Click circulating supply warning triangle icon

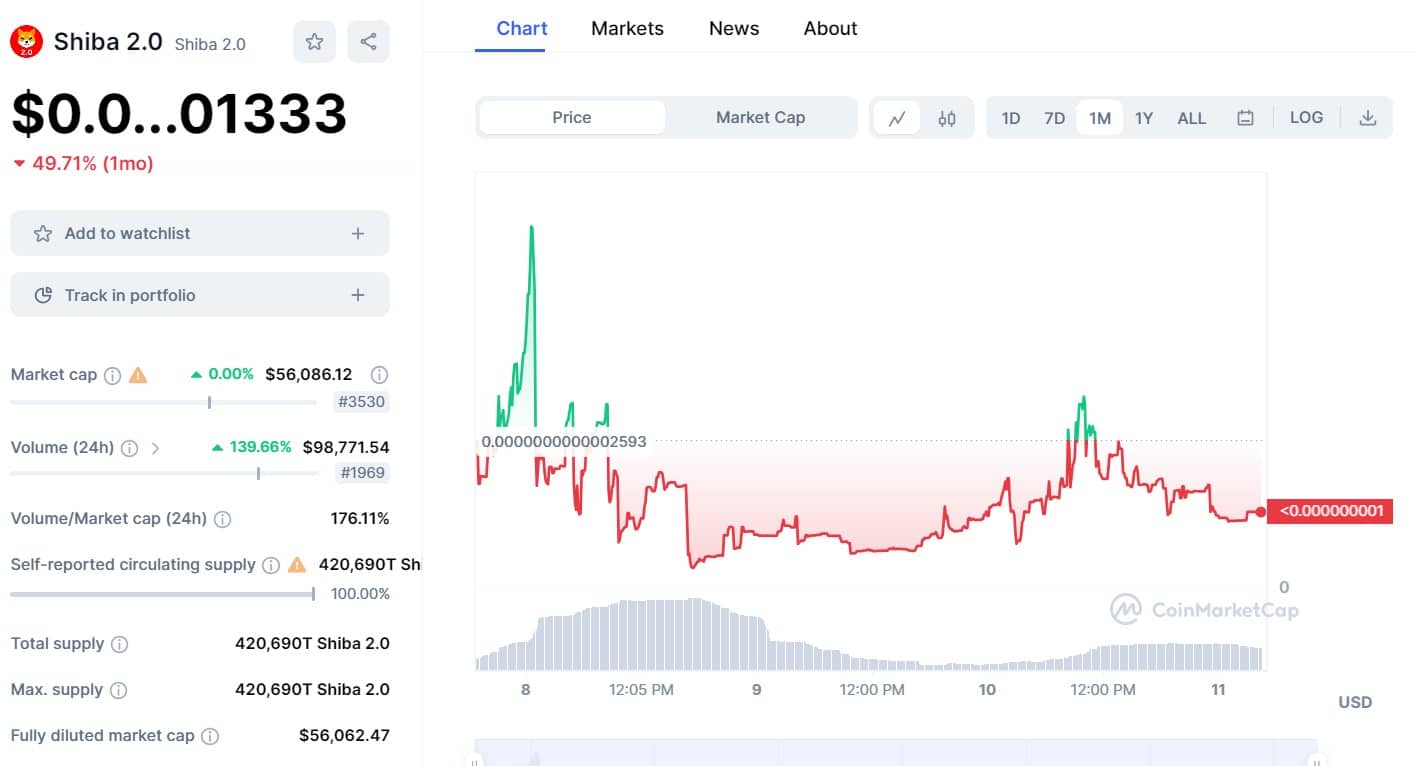(297, 565)
